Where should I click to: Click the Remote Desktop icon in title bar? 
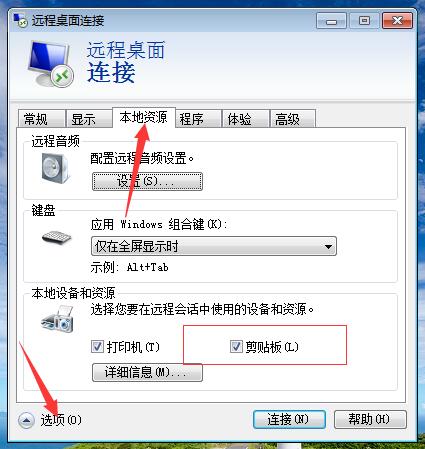20,20
